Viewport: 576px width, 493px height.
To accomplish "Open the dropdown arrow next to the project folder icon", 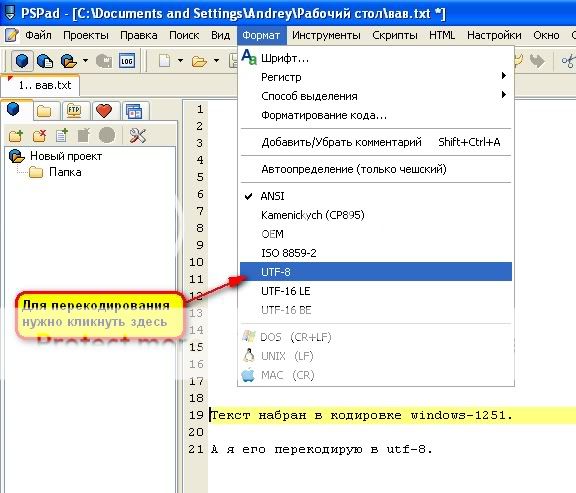I will pos(85,60).
